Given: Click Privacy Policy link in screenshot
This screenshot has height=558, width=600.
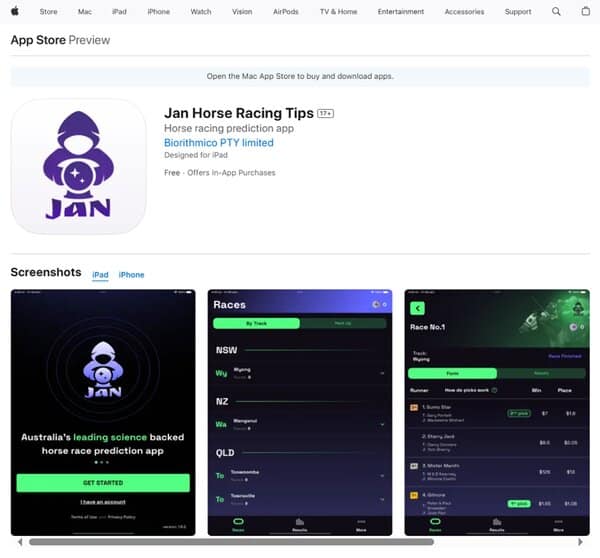Looking at the screenshot, I should click(x=122, y=517).
